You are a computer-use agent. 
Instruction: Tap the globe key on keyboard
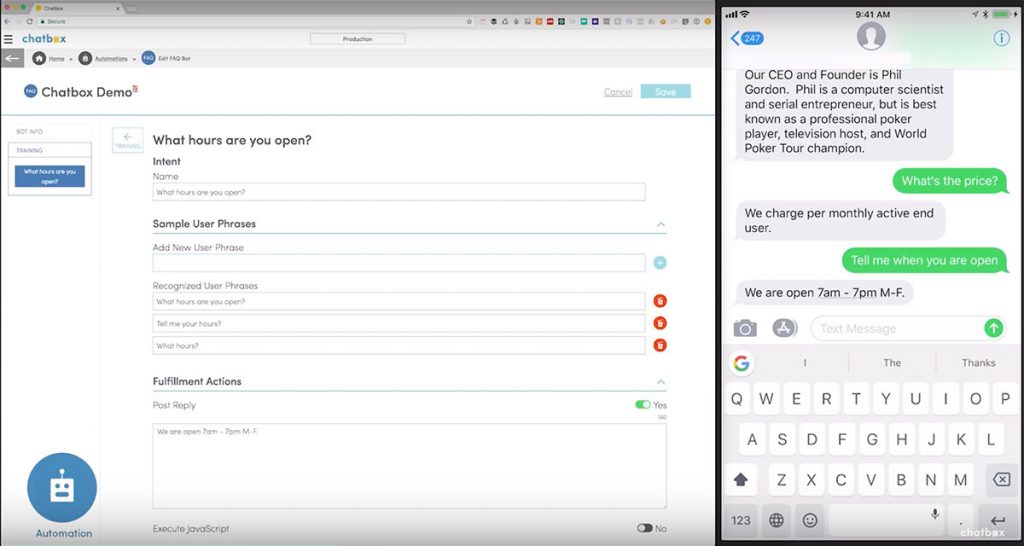776,521
